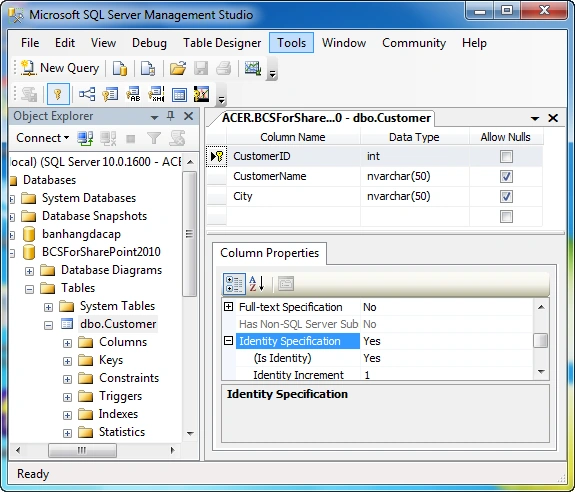Open Manage Indexes and Keys icon

110,94
